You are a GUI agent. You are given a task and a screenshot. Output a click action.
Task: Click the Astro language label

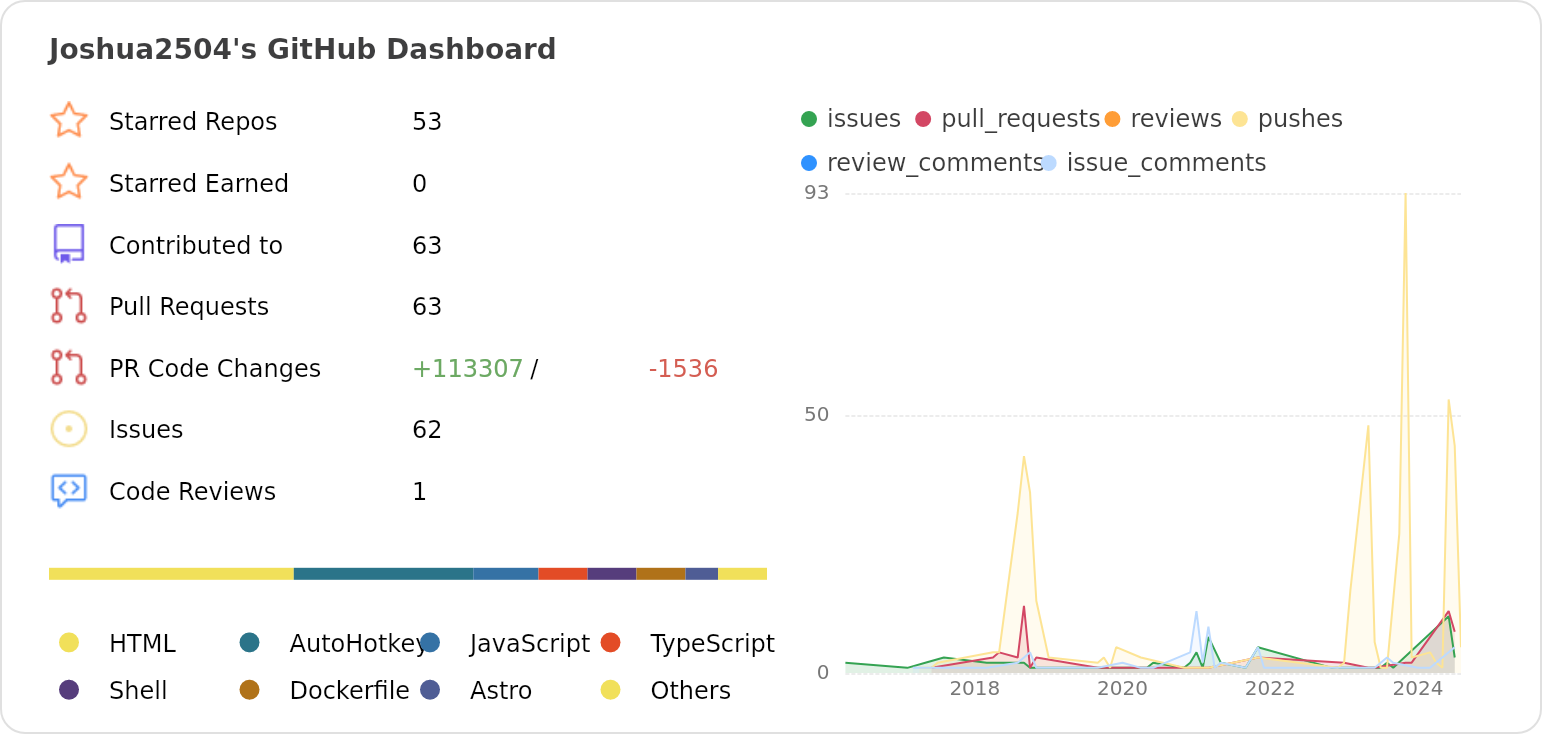[x=501, y=691]
